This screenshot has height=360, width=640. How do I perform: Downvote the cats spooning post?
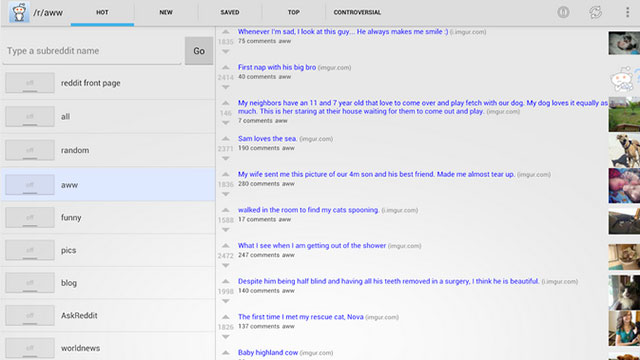[226, 230]
